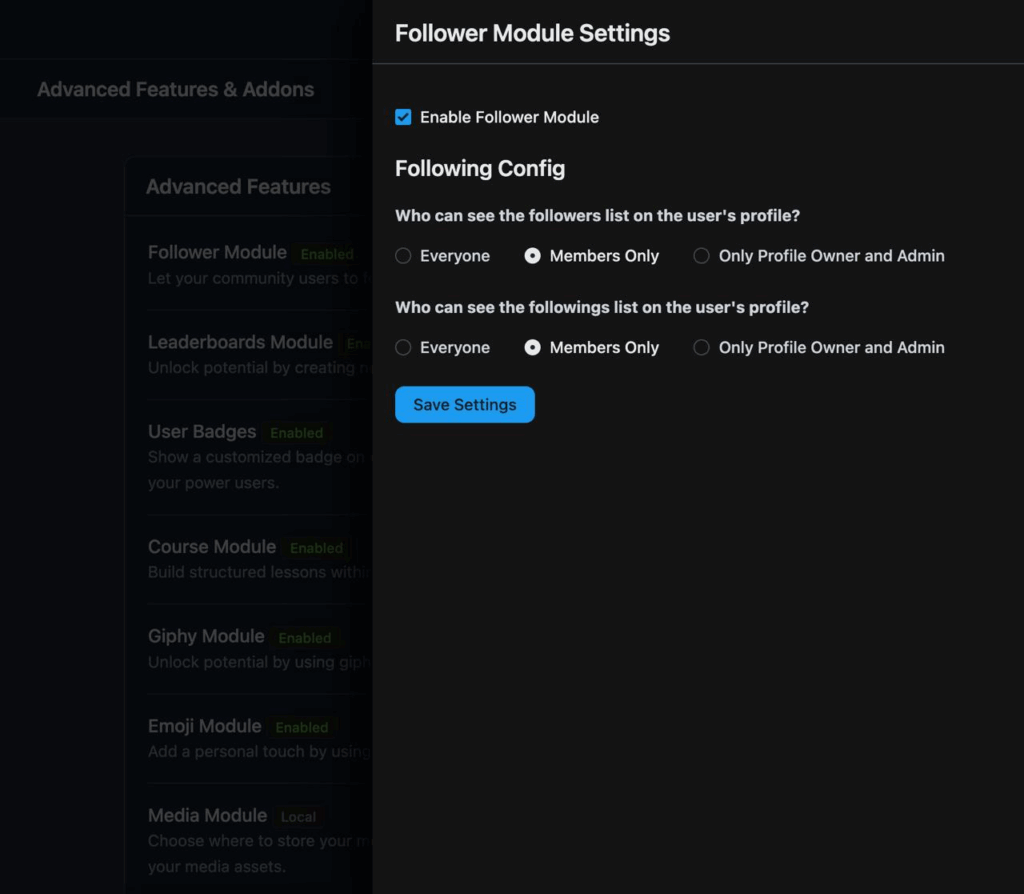Image resolution: width=1024 pixels, height=894 pixels.
Task: Select Everyone for followers list visibility
Action: (403, 256)
